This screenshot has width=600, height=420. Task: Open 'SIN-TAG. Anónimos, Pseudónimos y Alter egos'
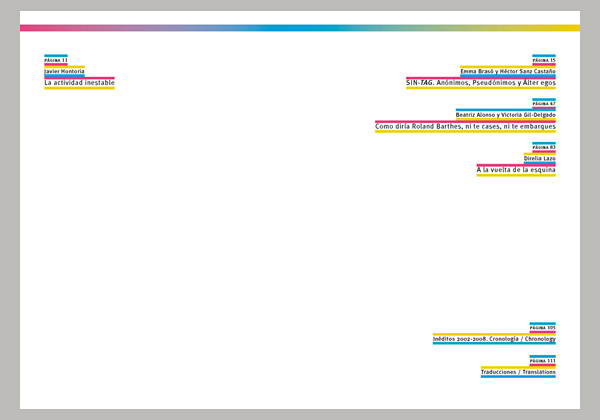click(x=480, y=83)
